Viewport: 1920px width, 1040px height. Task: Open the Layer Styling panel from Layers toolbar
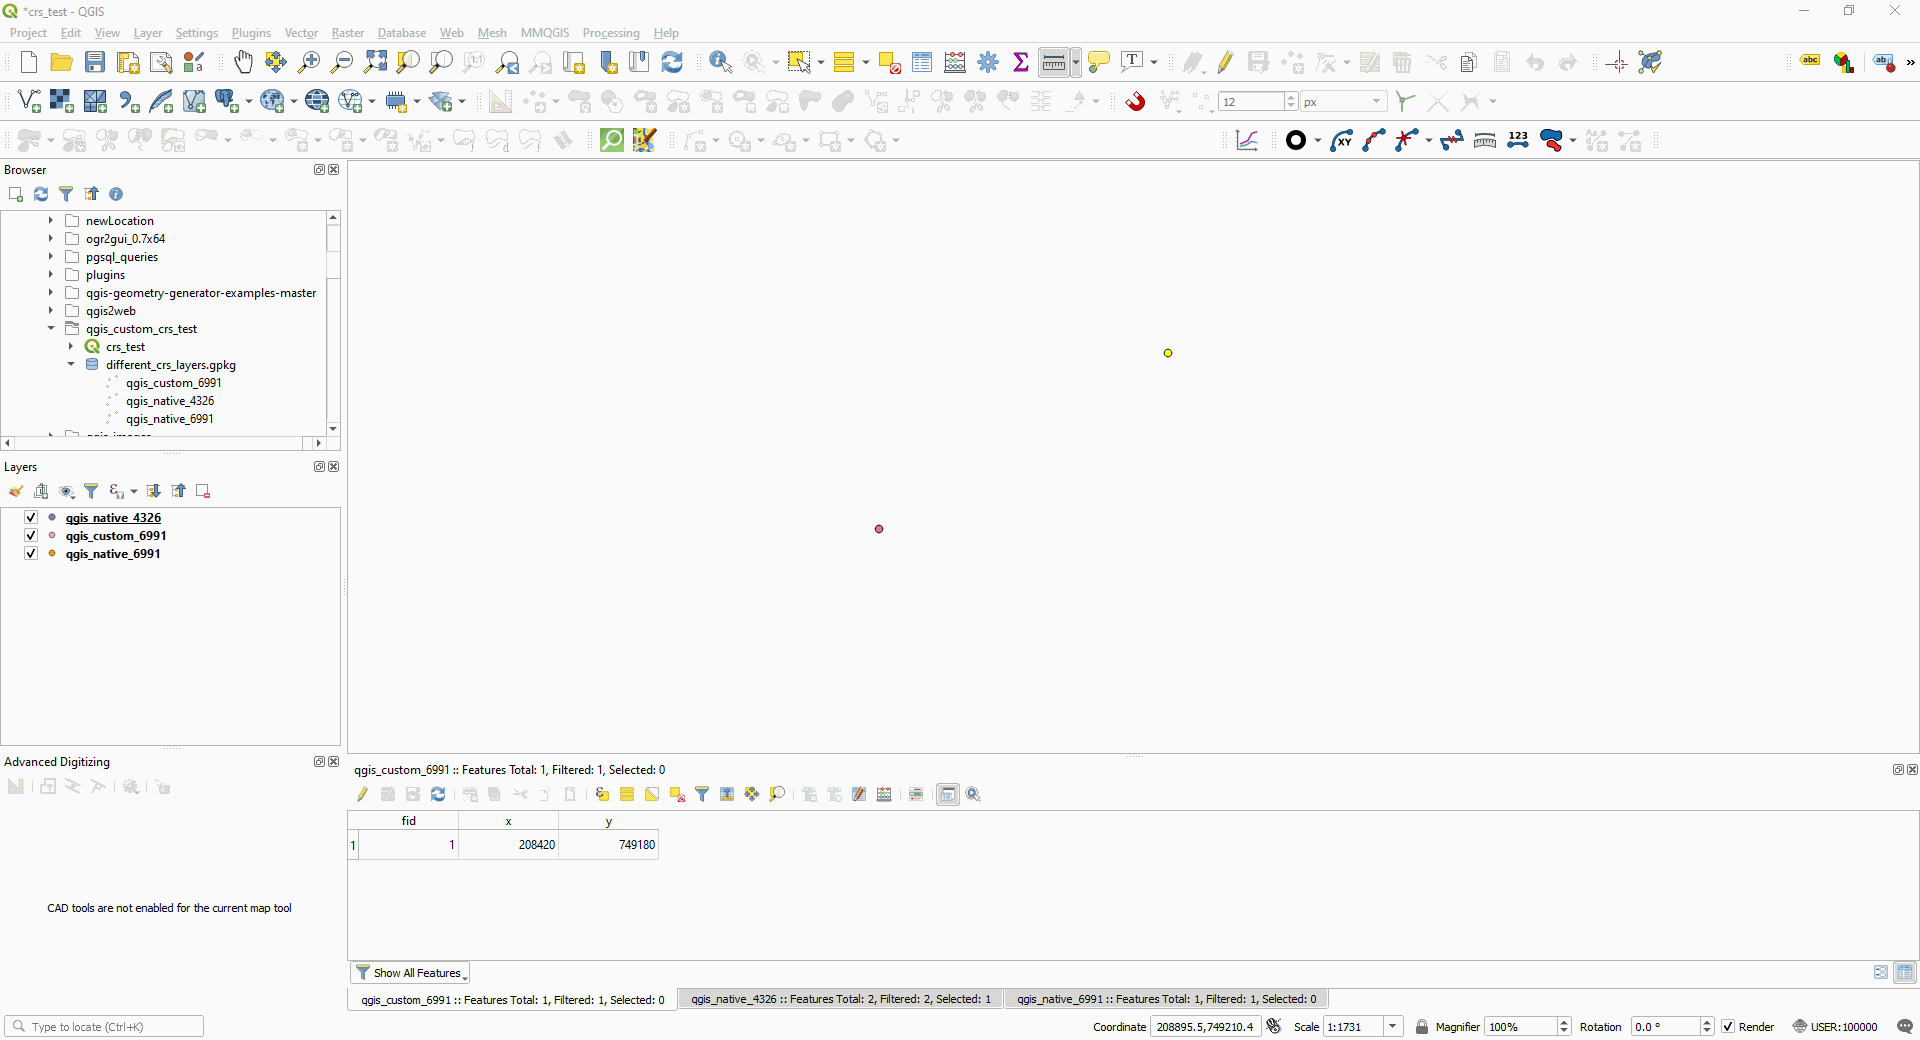coord(16,491)
